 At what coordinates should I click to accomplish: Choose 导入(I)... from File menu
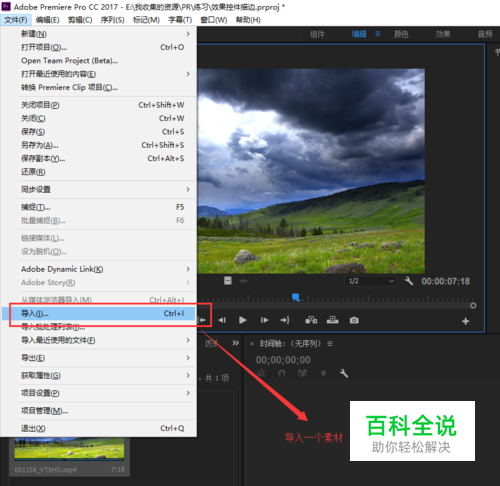(x=99, y=313)
